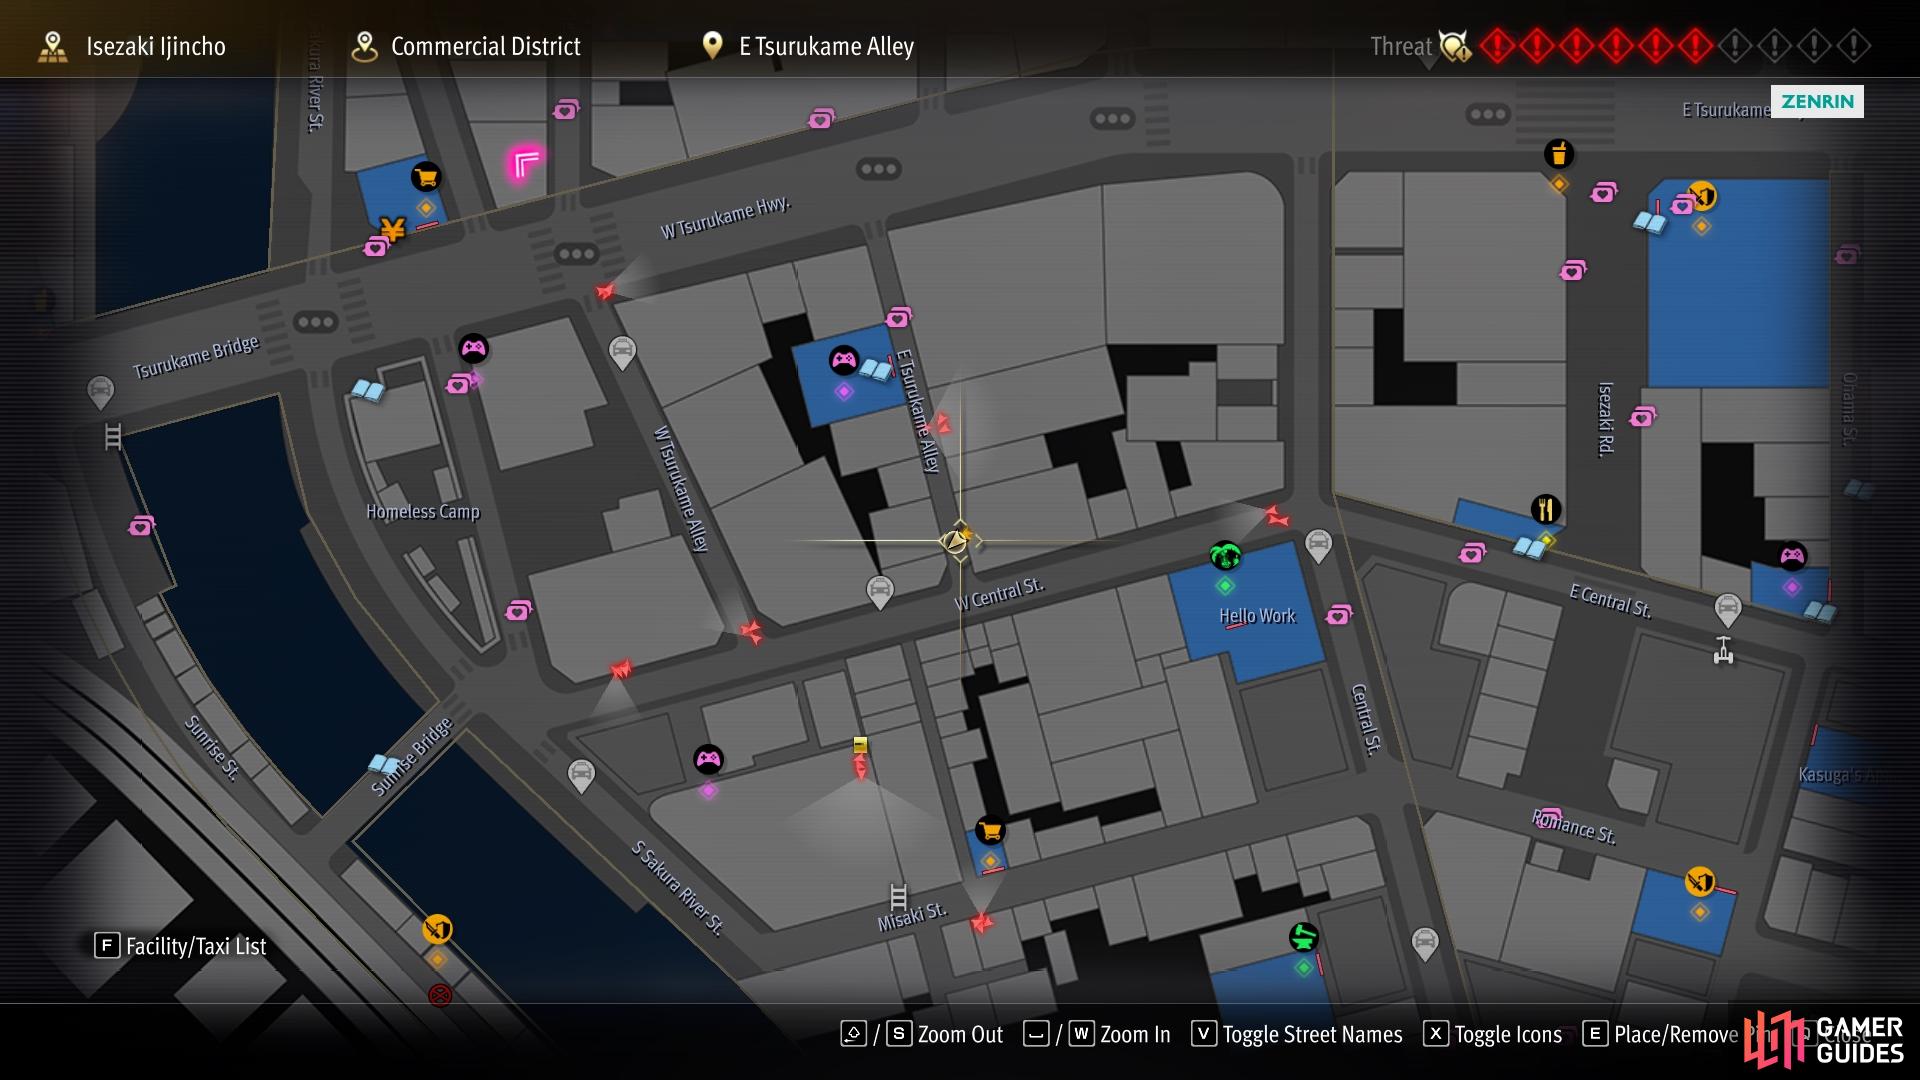Select the gamepad icon near Ohama St
The height and width of the screenshot is (1080, 1920).
[x=1792, y=555]
